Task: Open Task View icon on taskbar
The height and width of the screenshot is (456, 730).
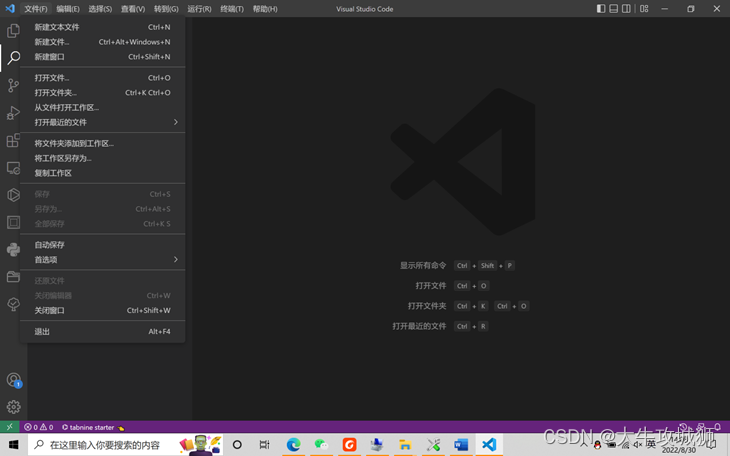Action: [264, 445]
